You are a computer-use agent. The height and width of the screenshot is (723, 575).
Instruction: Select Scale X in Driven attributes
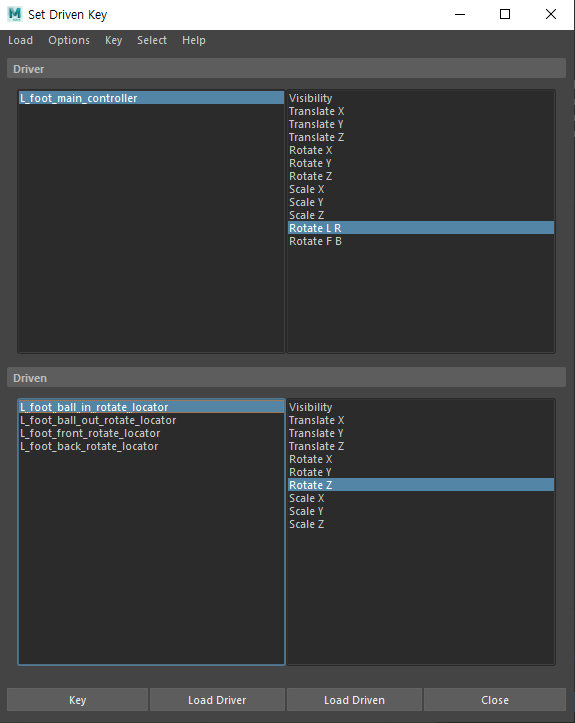[421, 498]
